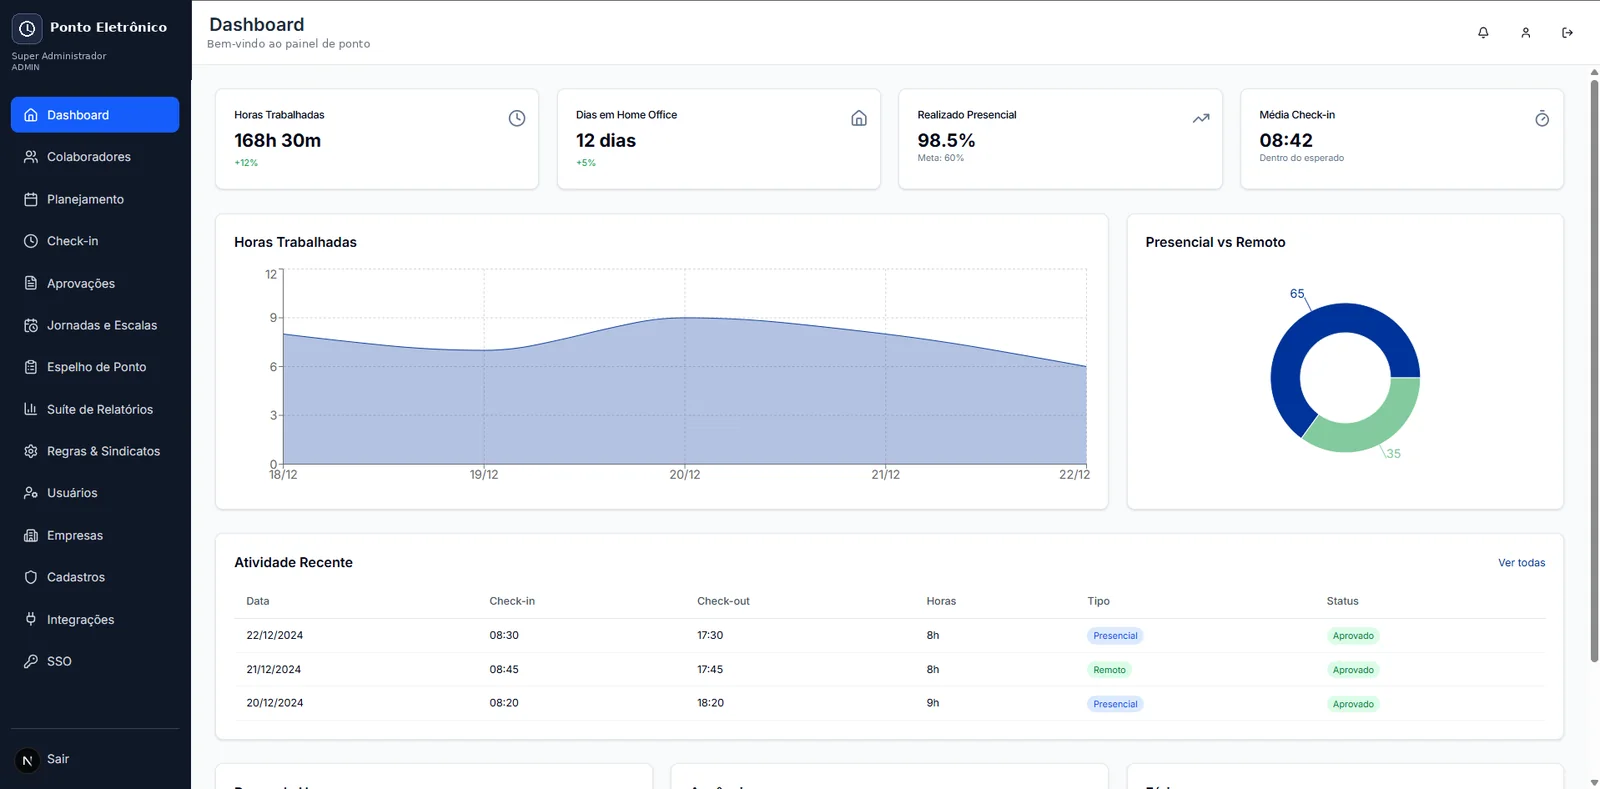Viewport: 1600px width, 789px height.
Task: Click the N avatar beside Sair
Action: 27,760
